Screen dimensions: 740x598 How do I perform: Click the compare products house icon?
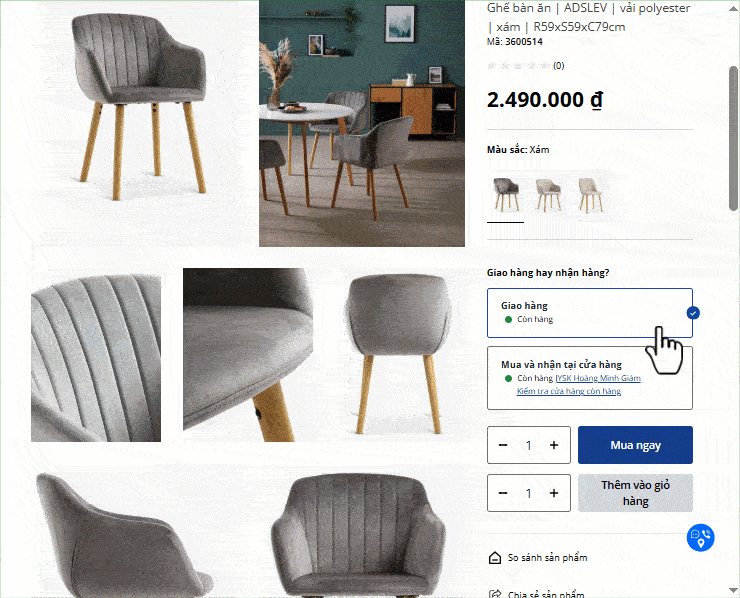point(495,558)
